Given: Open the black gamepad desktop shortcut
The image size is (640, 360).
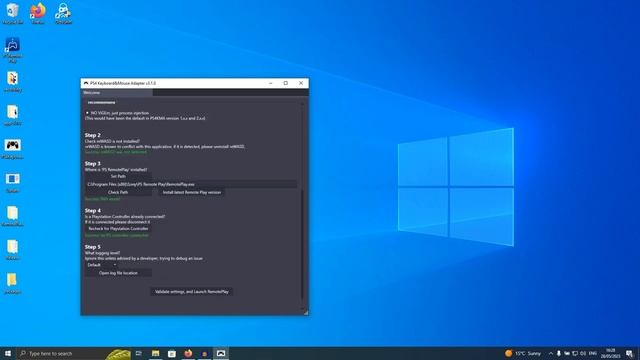Looking at the screenshot, I should tap(12, 148).
